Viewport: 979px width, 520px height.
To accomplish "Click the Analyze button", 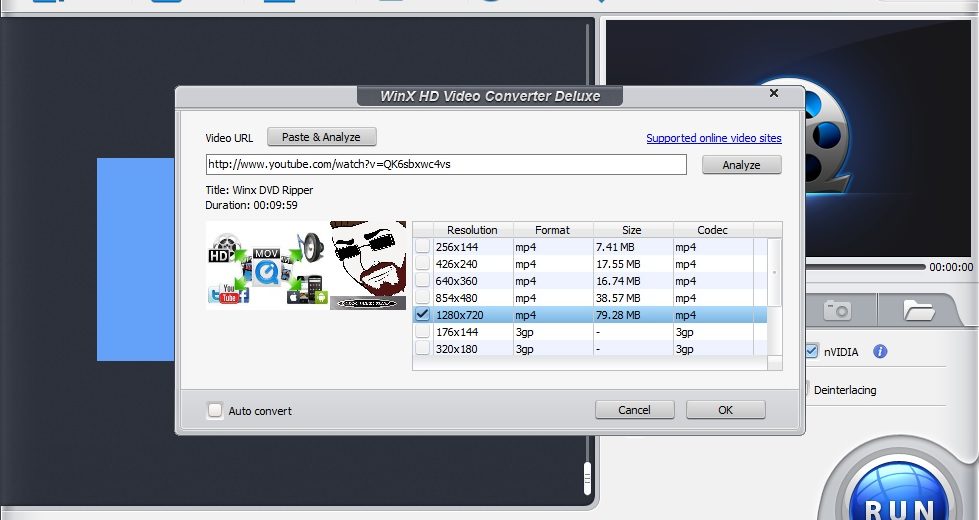I will point(741,165).
